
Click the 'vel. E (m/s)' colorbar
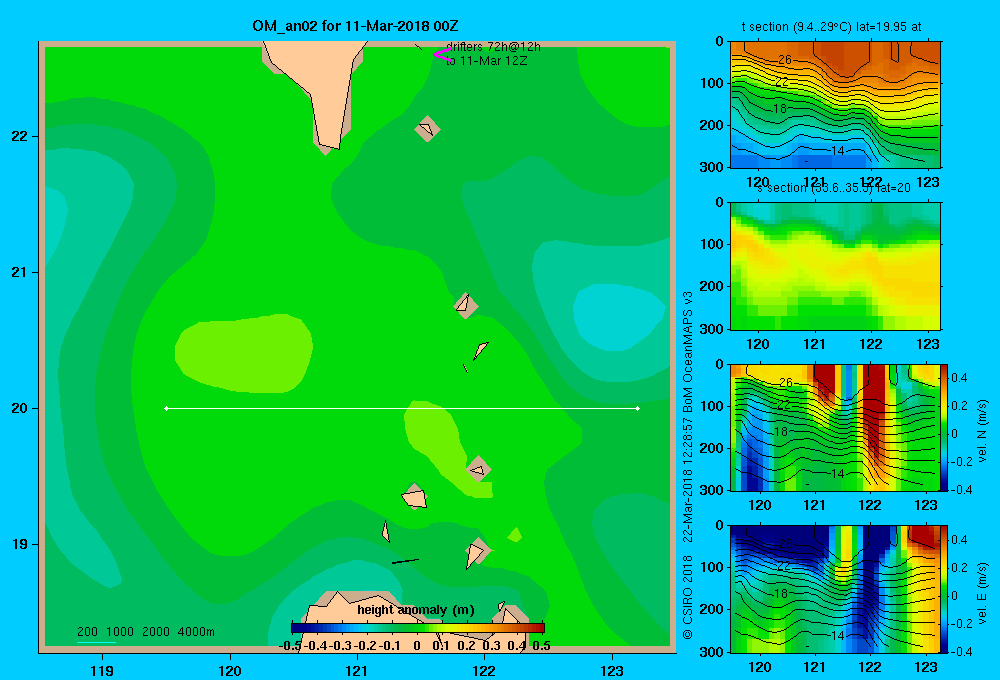pyautogui.click(x=944, y=589)
